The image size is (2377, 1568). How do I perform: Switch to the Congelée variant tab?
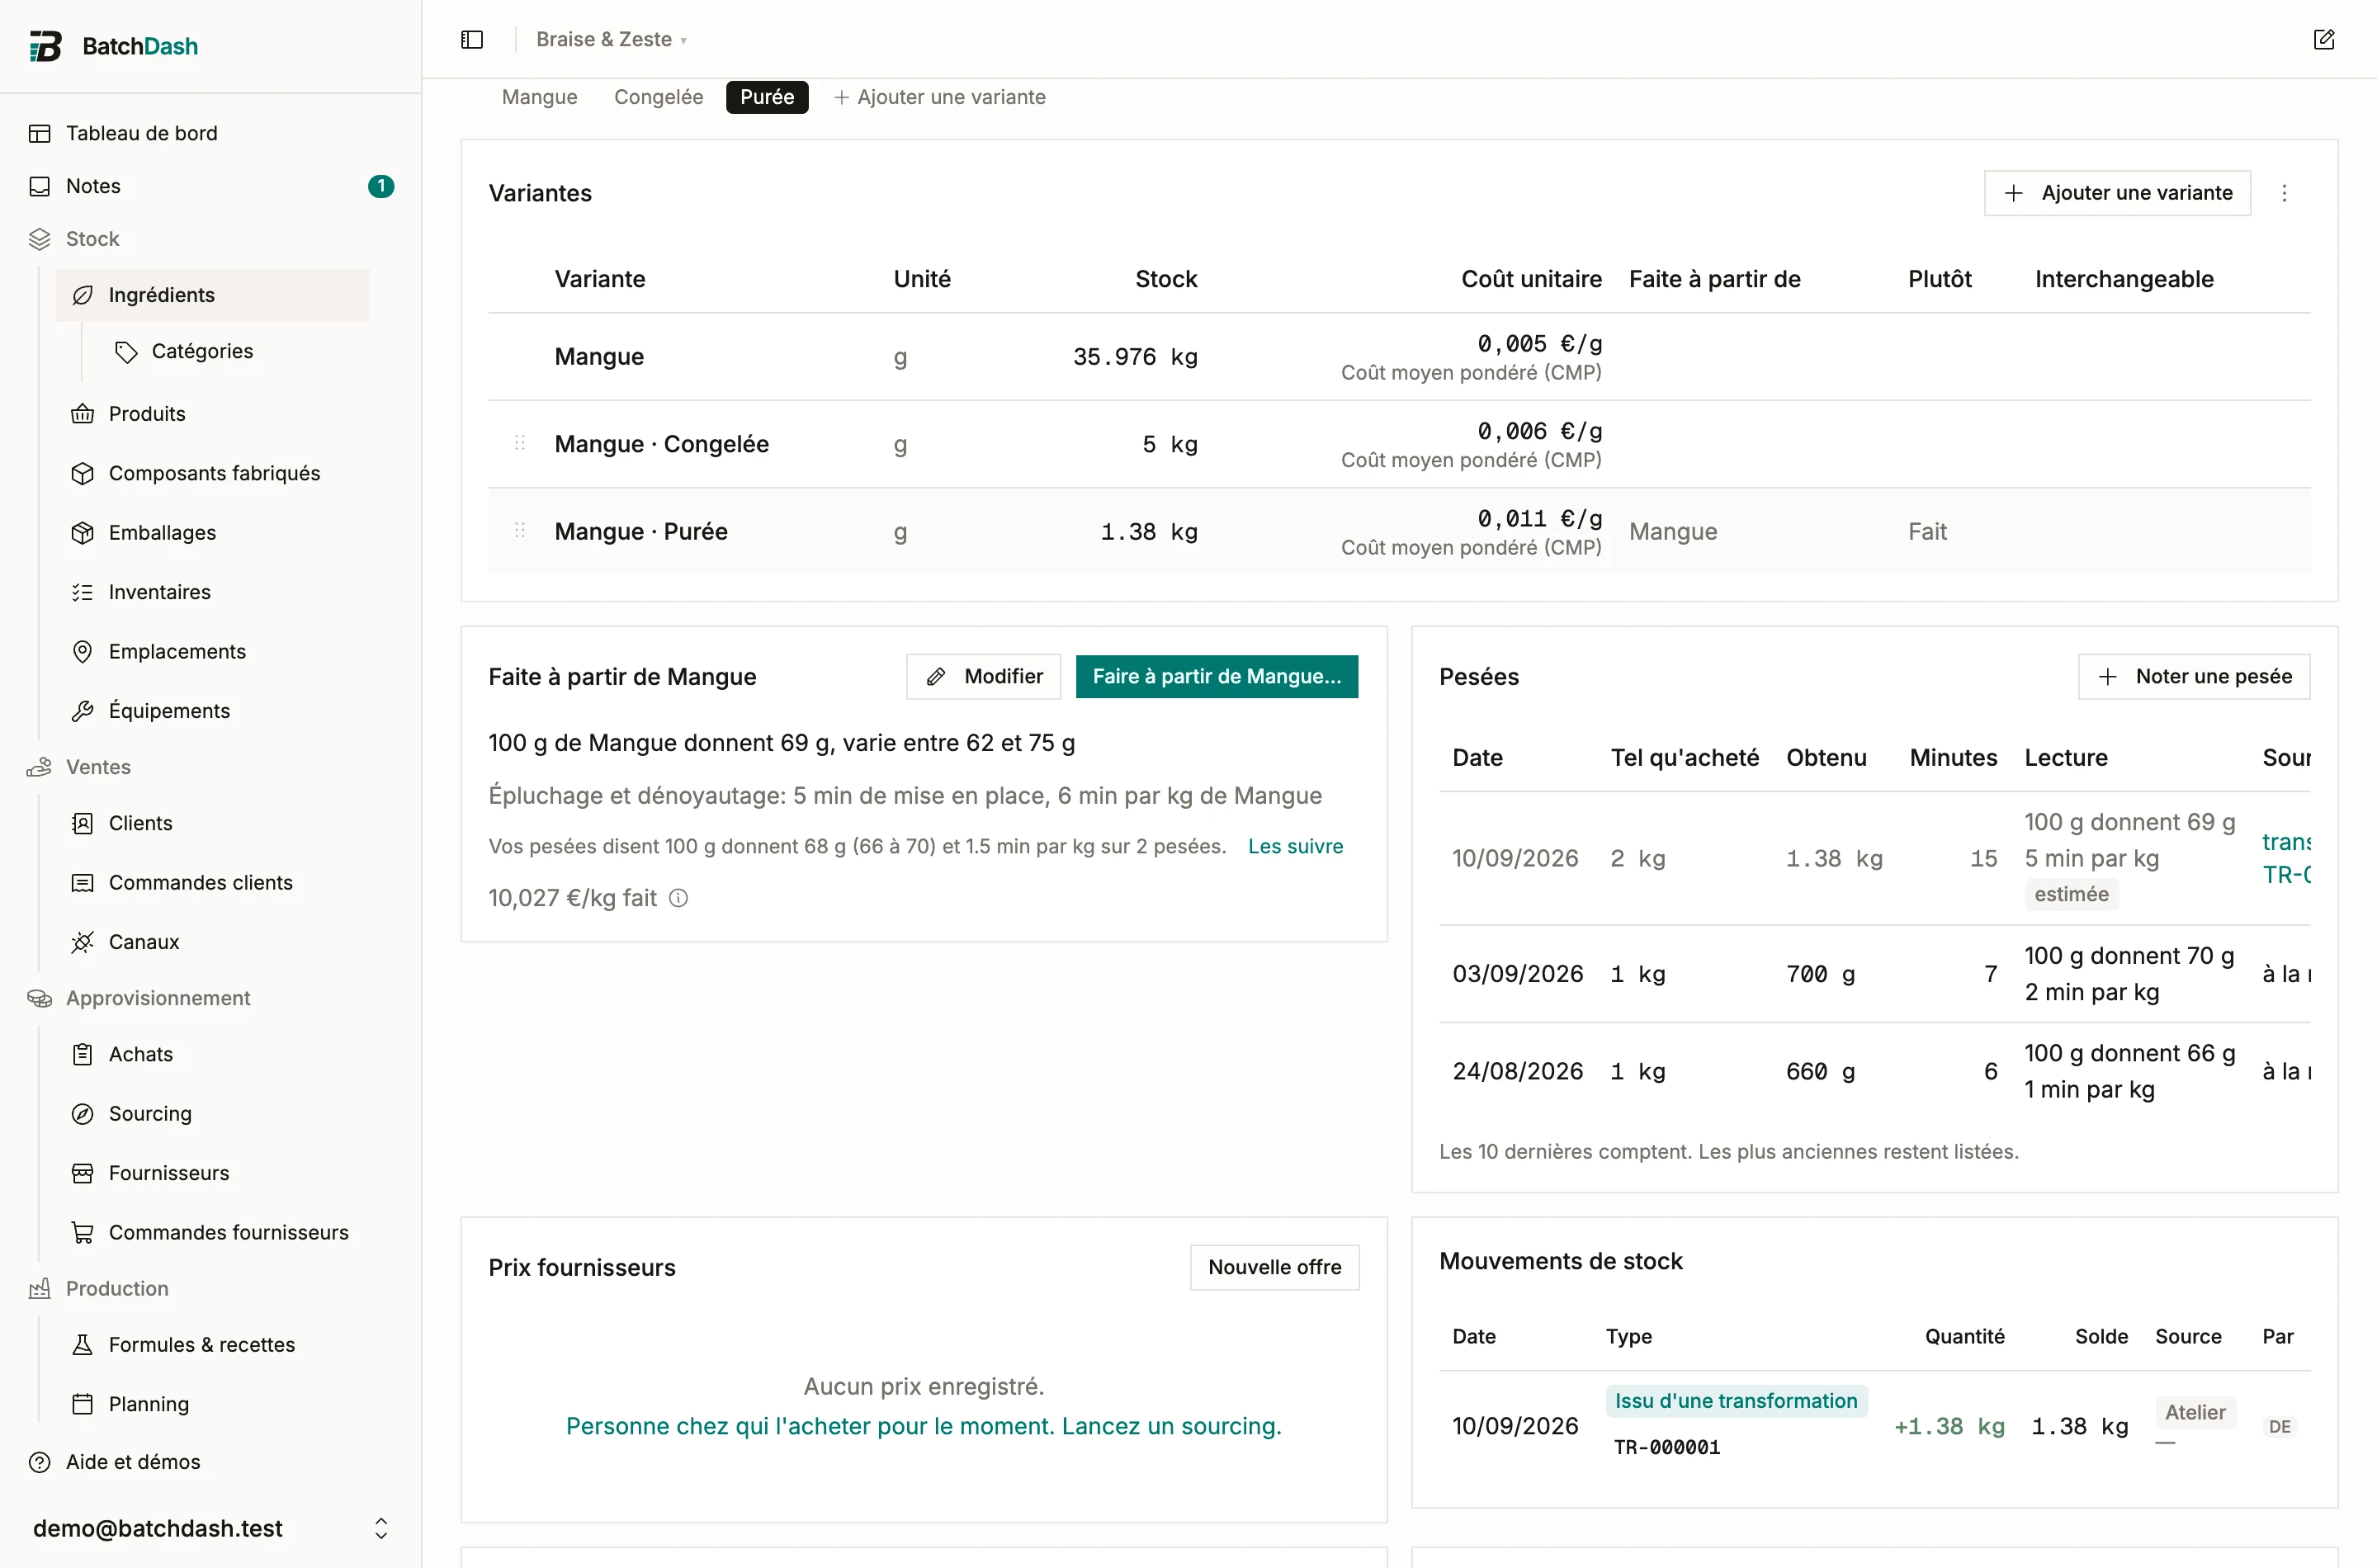tap(658, 97)
